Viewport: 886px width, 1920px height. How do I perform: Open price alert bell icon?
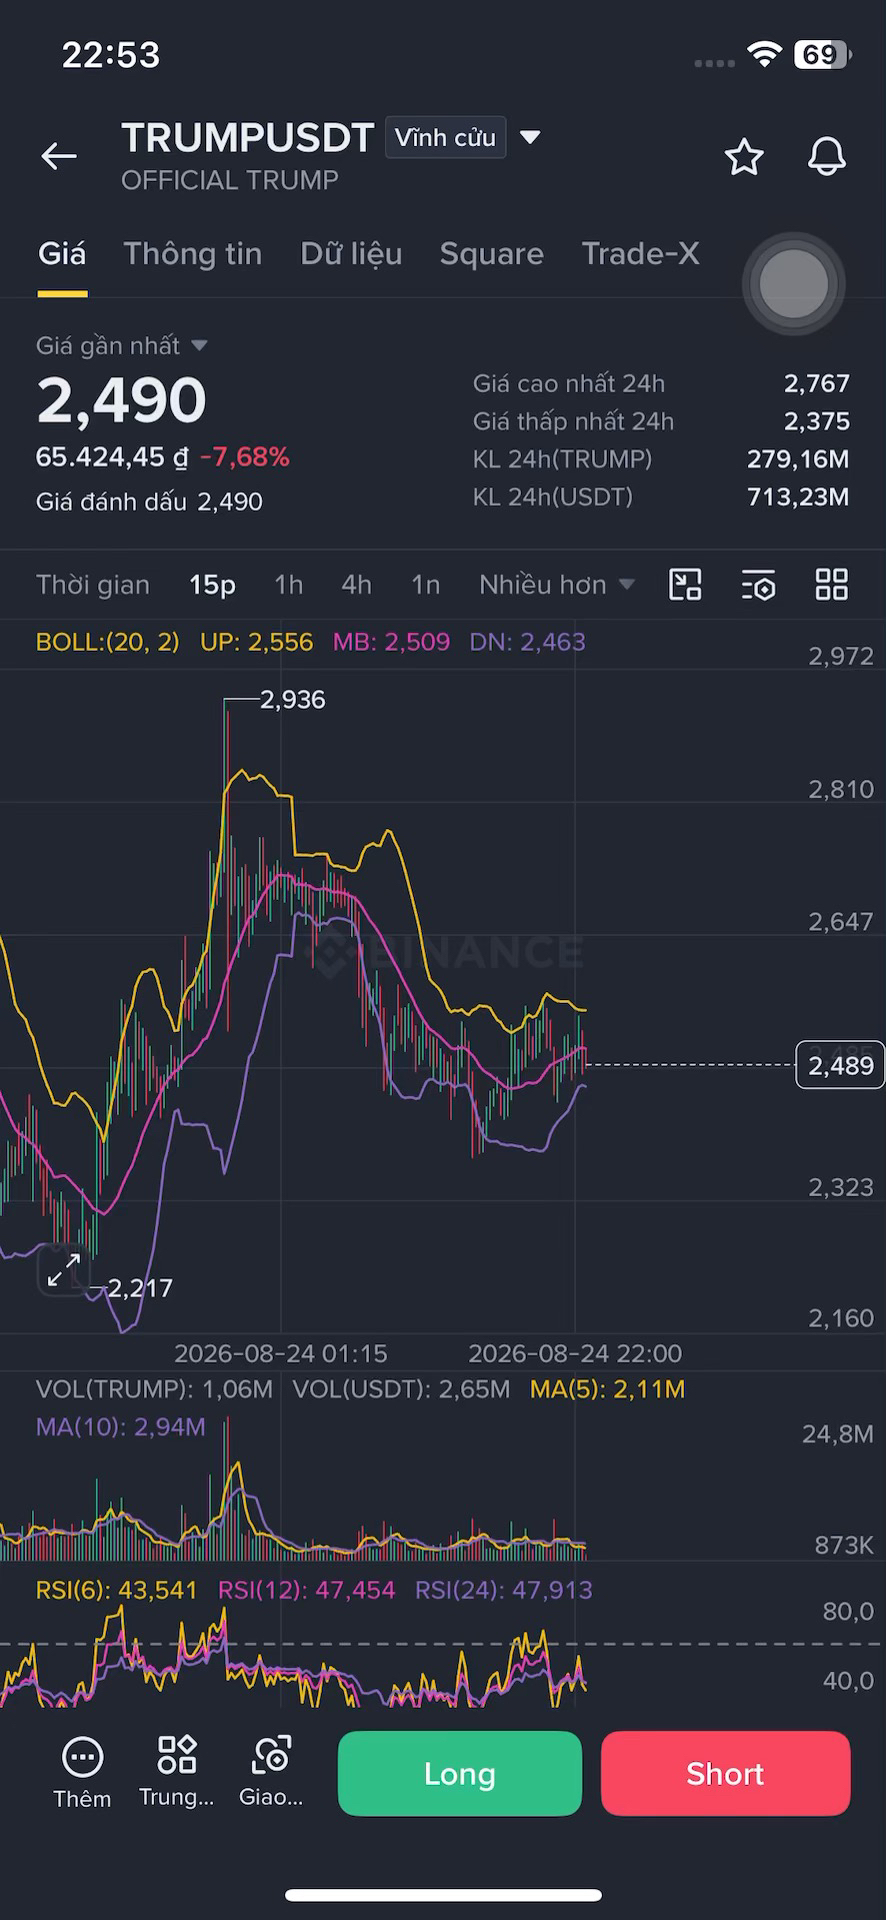(x=827, y=157)
